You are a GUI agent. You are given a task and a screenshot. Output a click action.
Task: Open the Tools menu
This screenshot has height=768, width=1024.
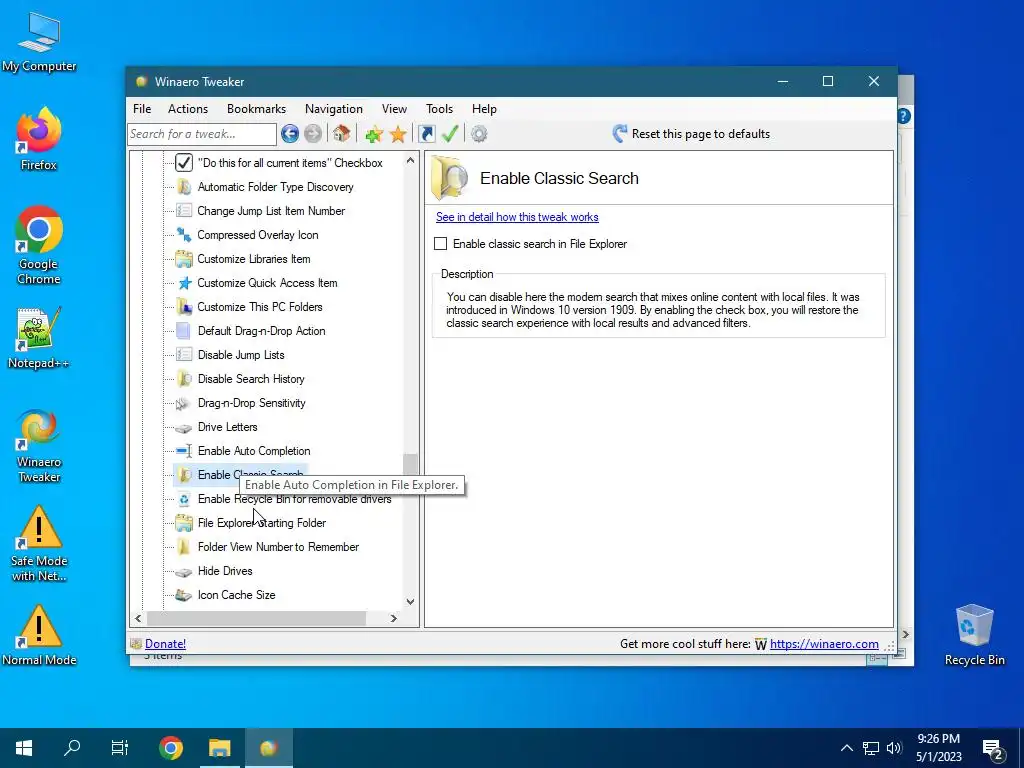439,109
